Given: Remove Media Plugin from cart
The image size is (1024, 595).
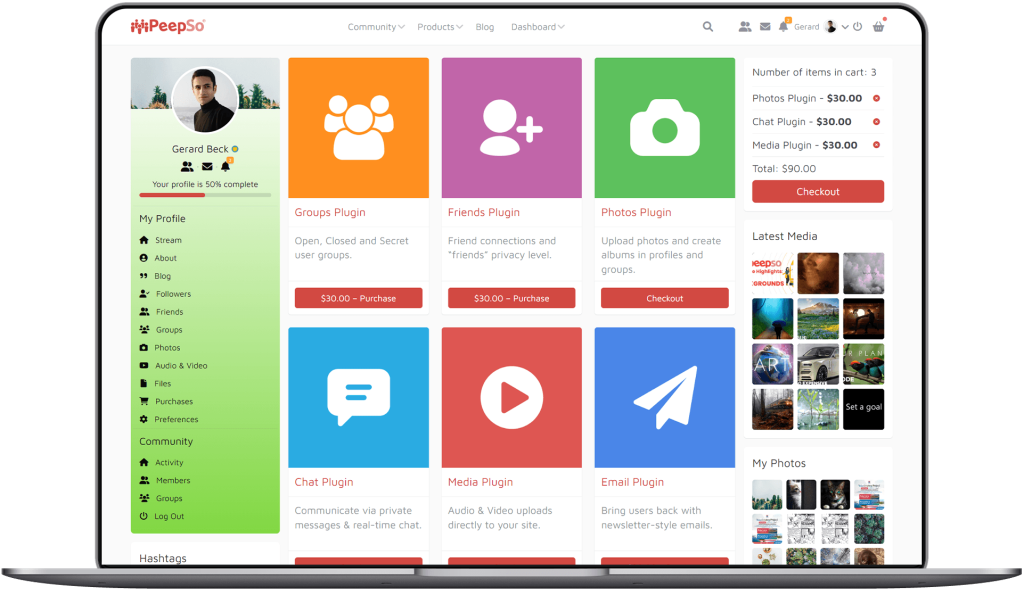Looking at the screenshot, I should (x=876, y=145).
